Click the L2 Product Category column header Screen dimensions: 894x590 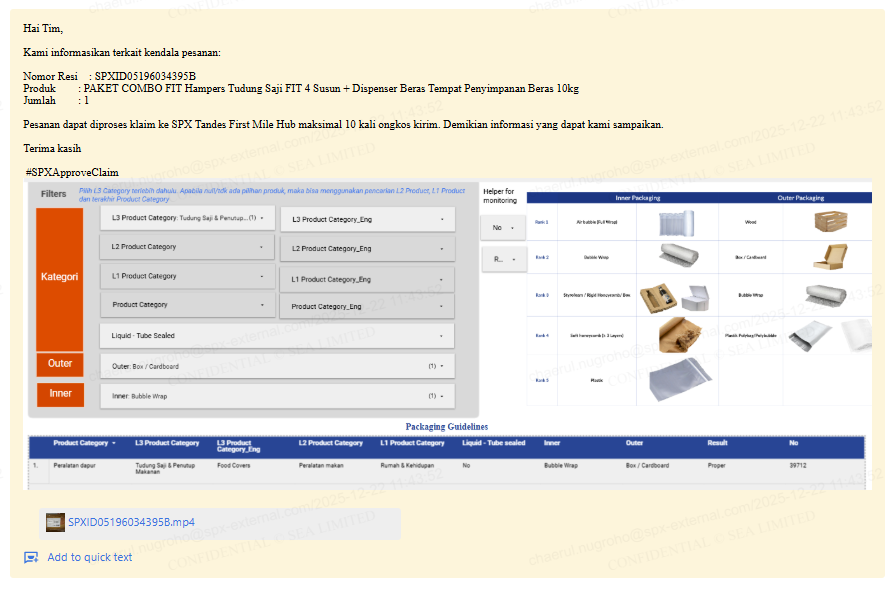coord(331,443)
